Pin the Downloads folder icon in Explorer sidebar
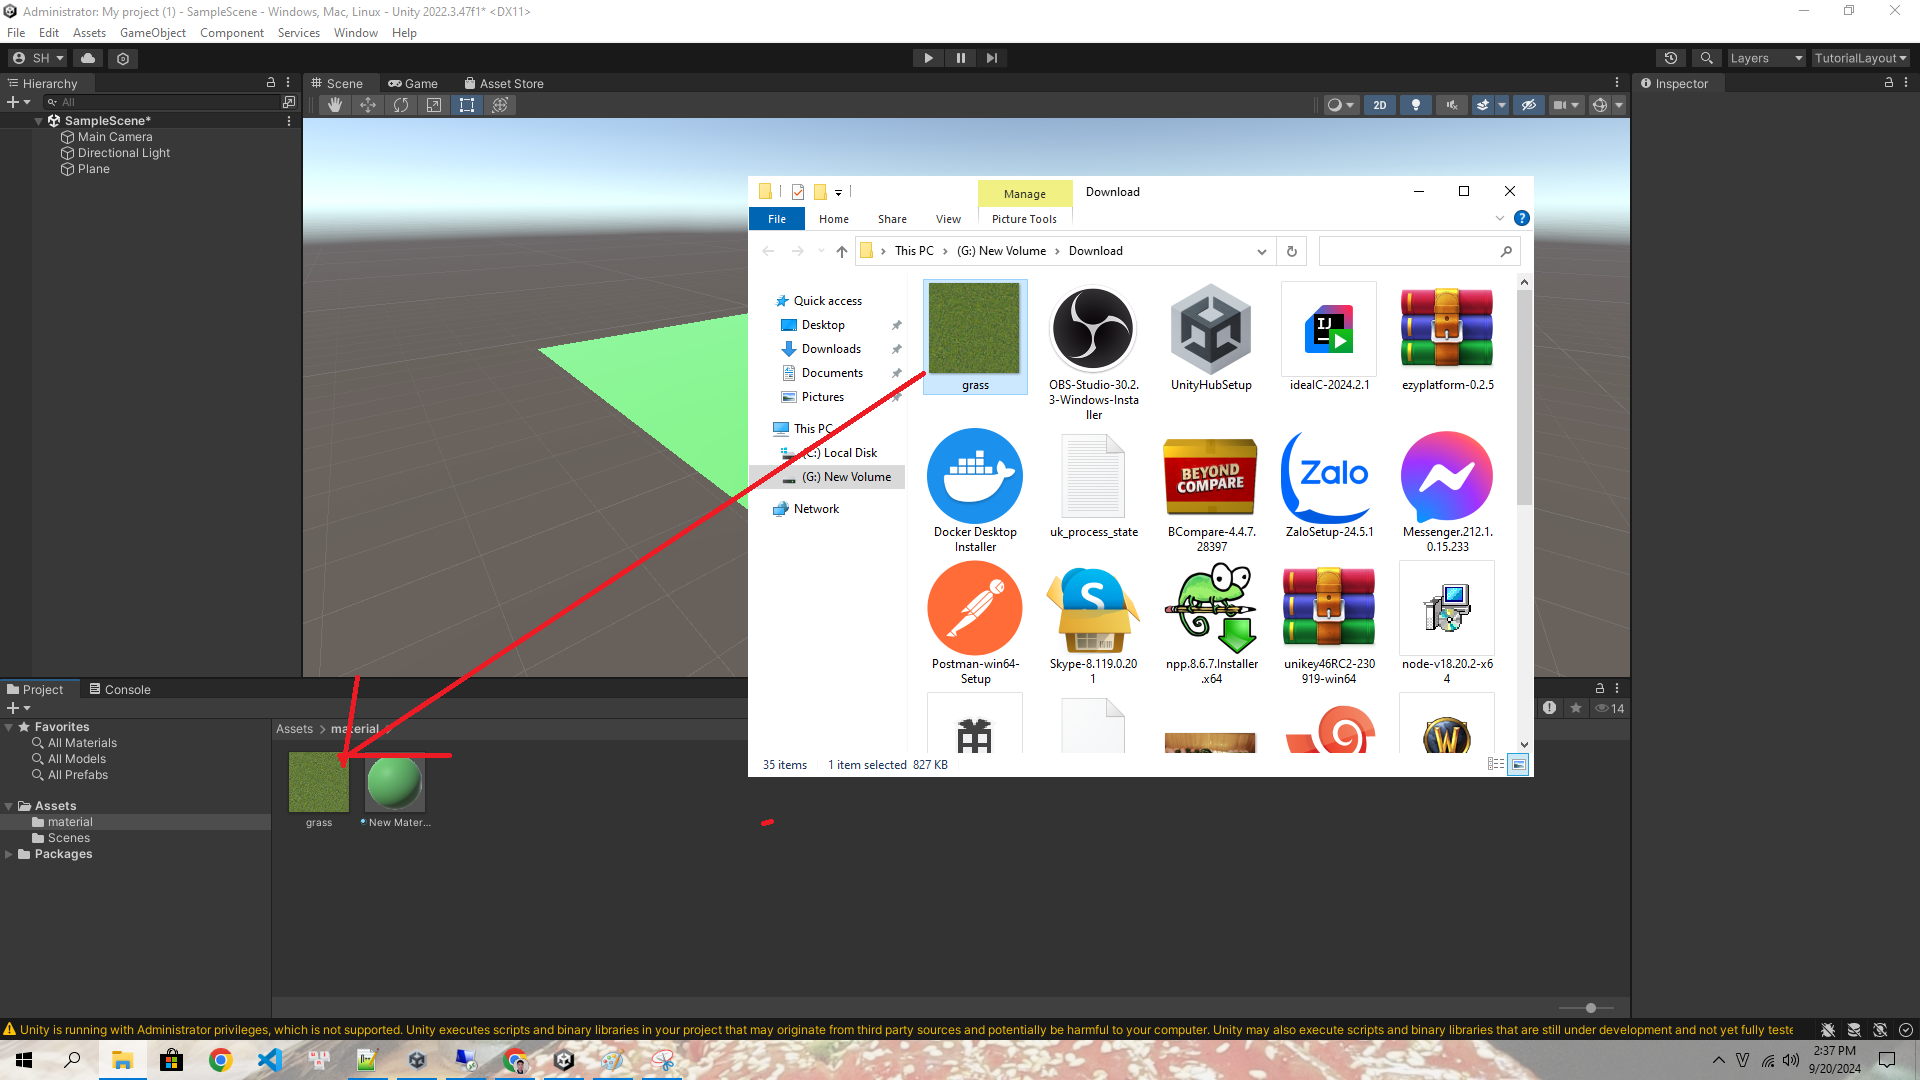This screenshot has height=1080, width=1920. point(897,349)
